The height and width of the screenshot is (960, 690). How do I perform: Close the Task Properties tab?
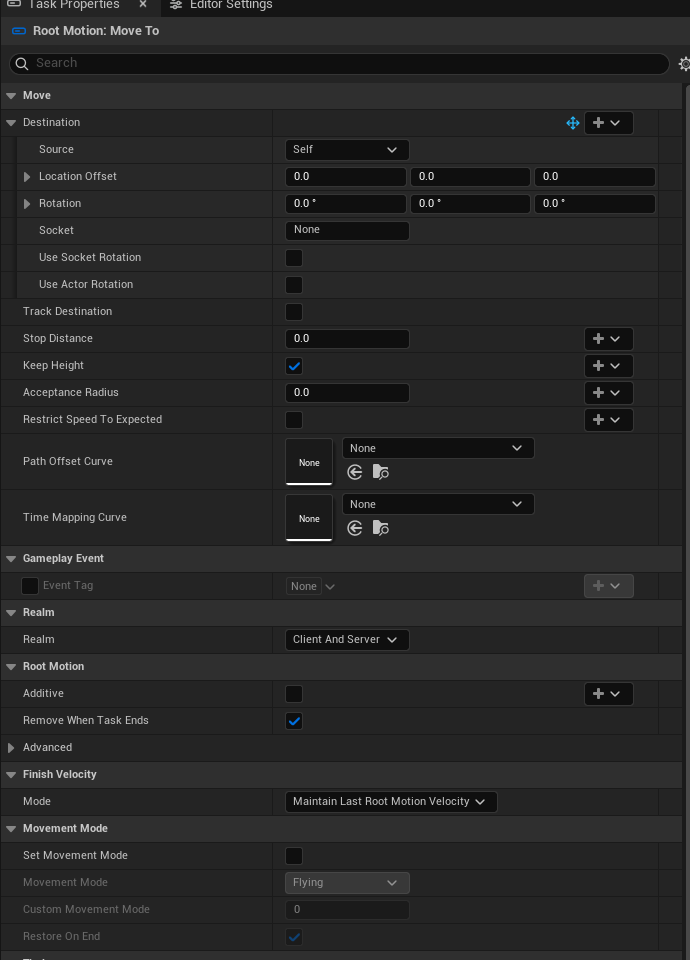(x=143, y=4)
